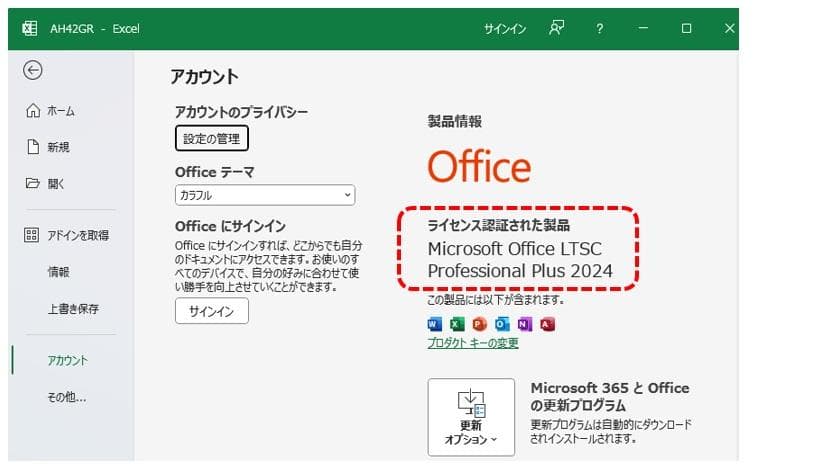Click the Access product icon
Viewport: 819px width, 473px height.
pyautogui.click(x=547, y=324)
